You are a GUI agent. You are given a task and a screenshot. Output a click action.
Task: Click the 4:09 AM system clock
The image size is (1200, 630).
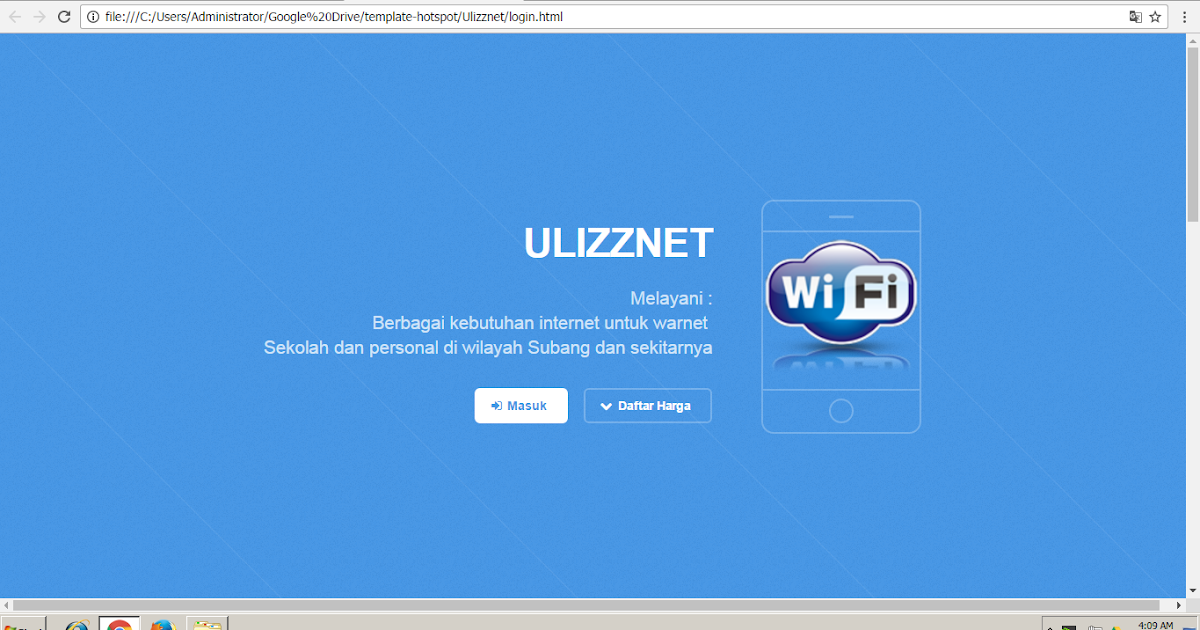(1156, 625)
